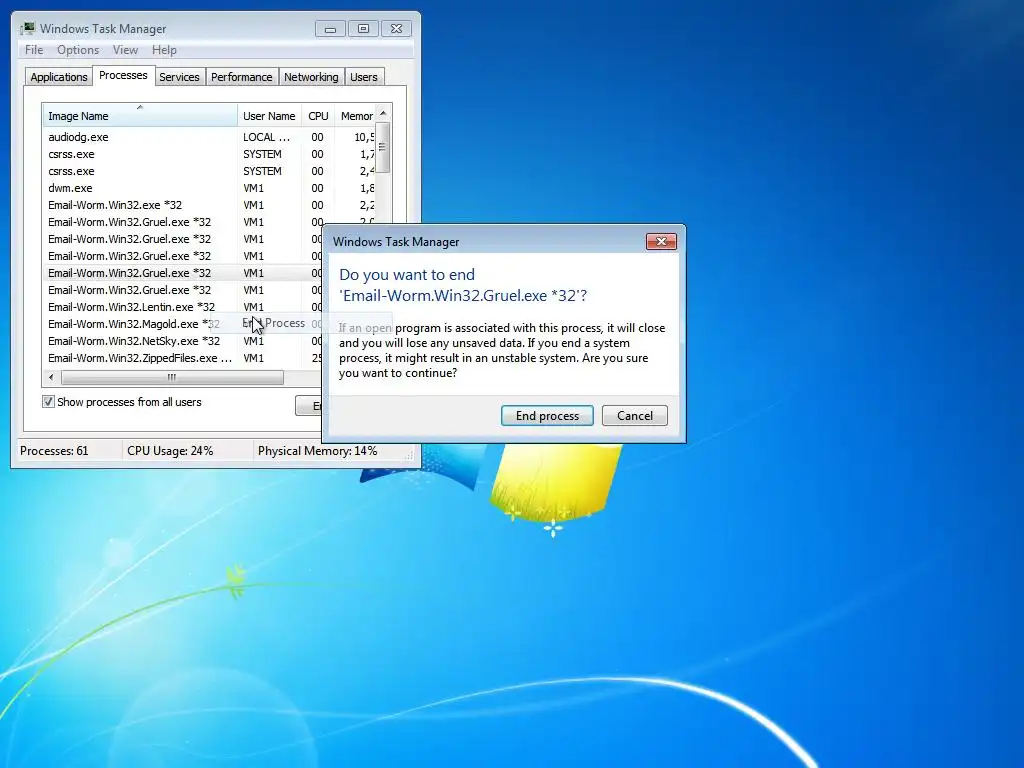The image size is (1024, 768).
Task: Close the main Task Manager window
Action: click(396, 29)
